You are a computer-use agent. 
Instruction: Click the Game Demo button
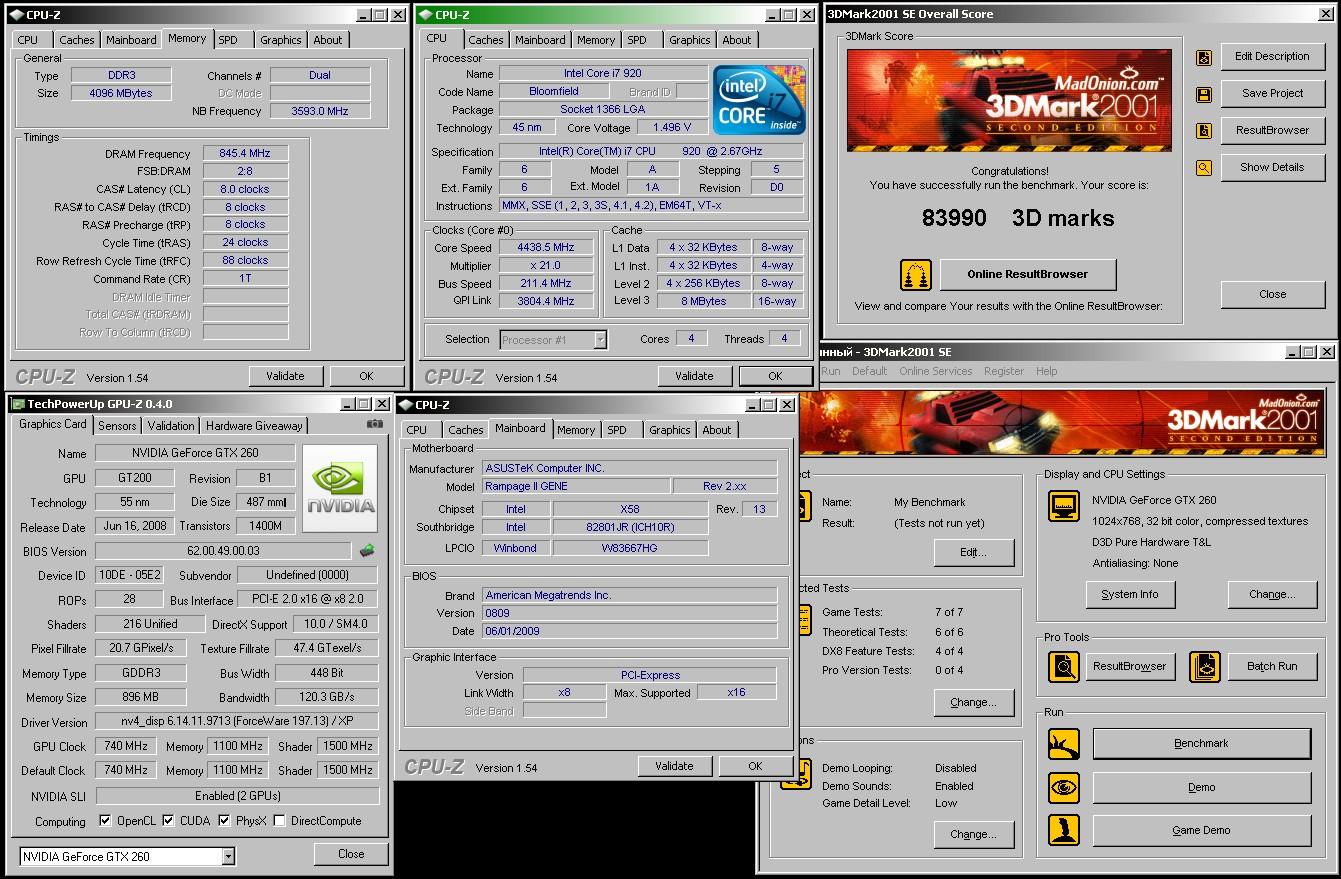(1201, 830)
